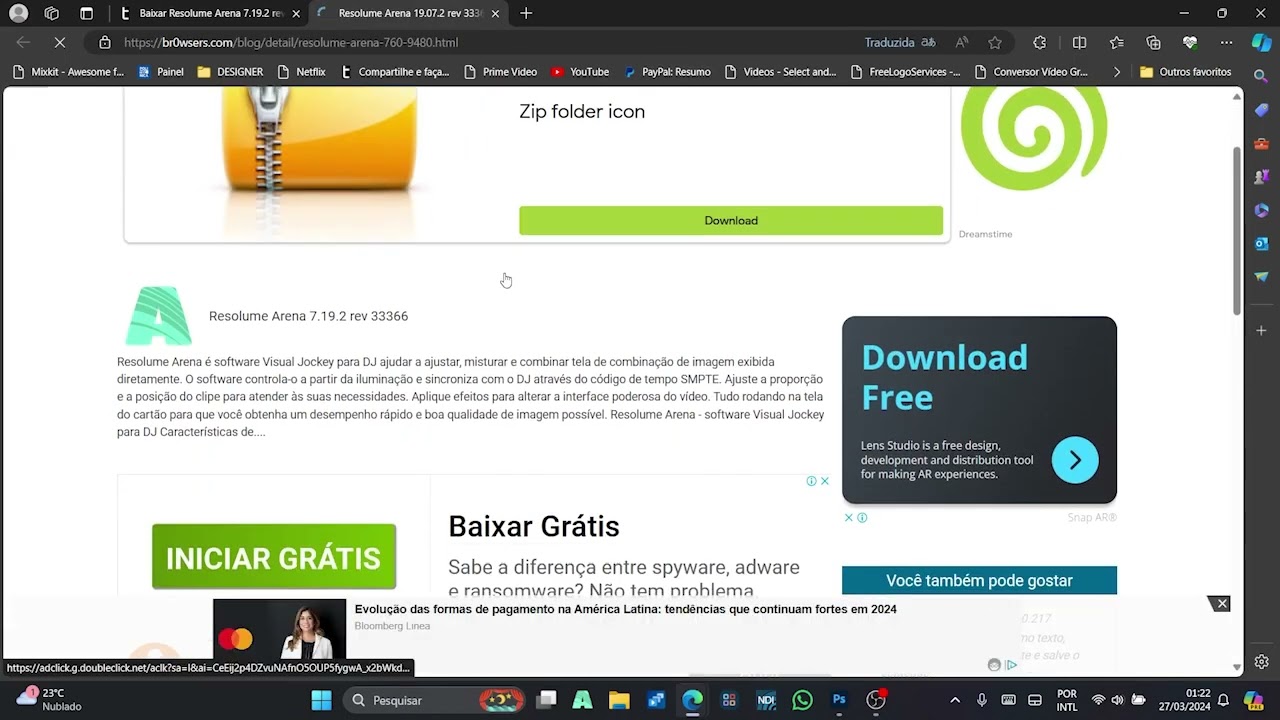Click the Lens Studio ad arrow button
The image size is (1280, 720).
point(1075,460)
